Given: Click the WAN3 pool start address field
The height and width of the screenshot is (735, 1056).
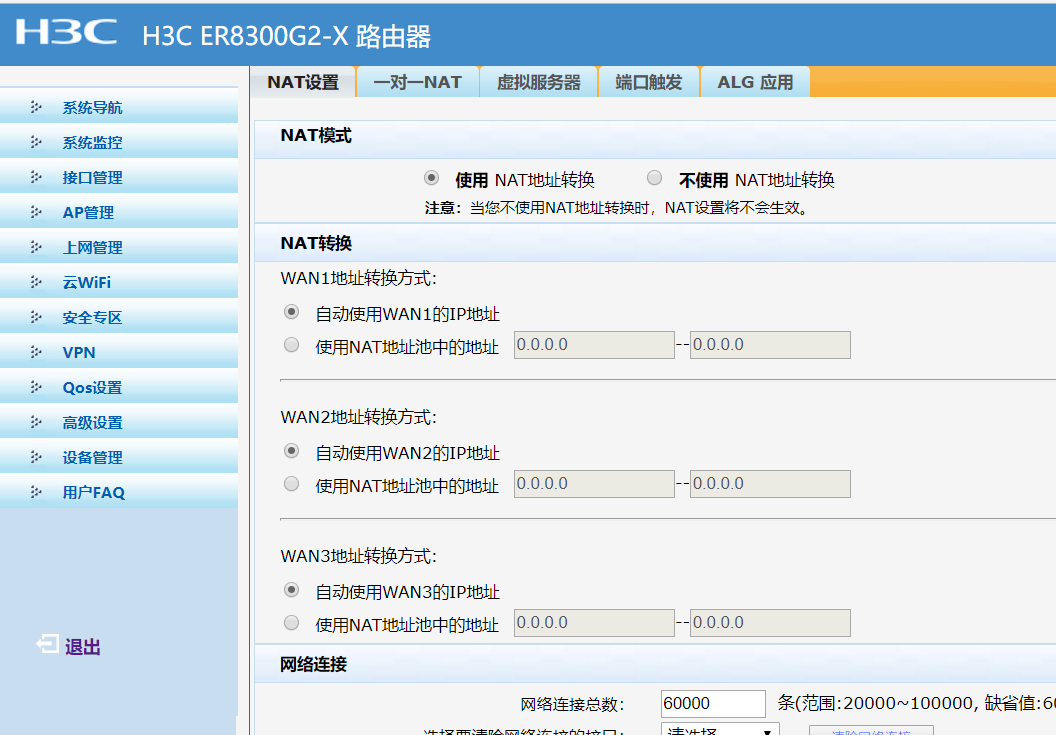Looking at the screenshot, I should point(594,622).
